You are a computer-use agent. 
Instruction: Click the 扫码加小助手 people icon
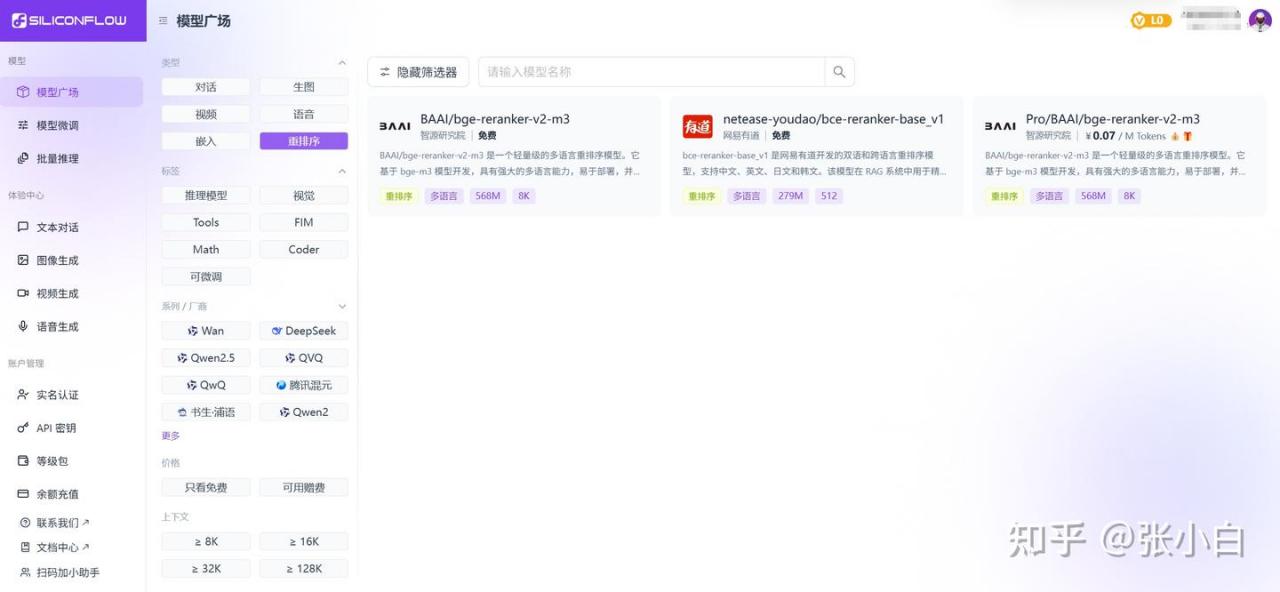click(x=25, y=573)
